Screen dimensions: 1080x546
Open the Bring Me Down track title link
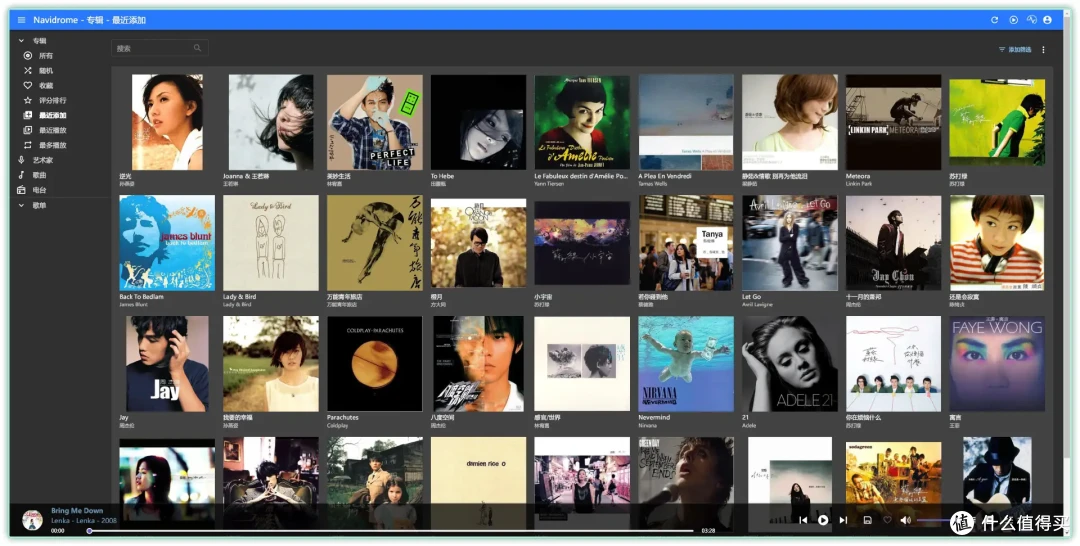pos(76,511)
